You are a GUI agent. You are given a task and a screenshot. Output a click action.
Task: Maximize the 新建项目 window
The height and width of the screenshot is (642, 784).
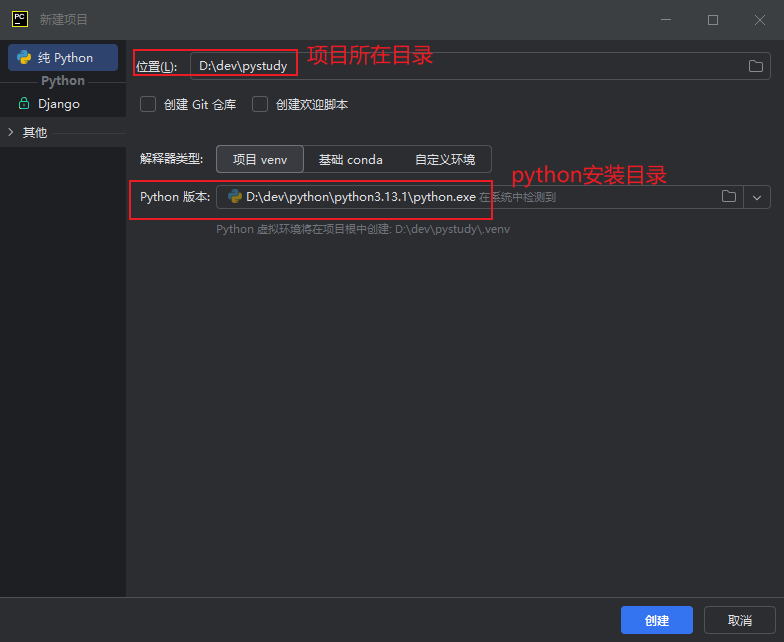pyautogui.click(x=713, y=20)
